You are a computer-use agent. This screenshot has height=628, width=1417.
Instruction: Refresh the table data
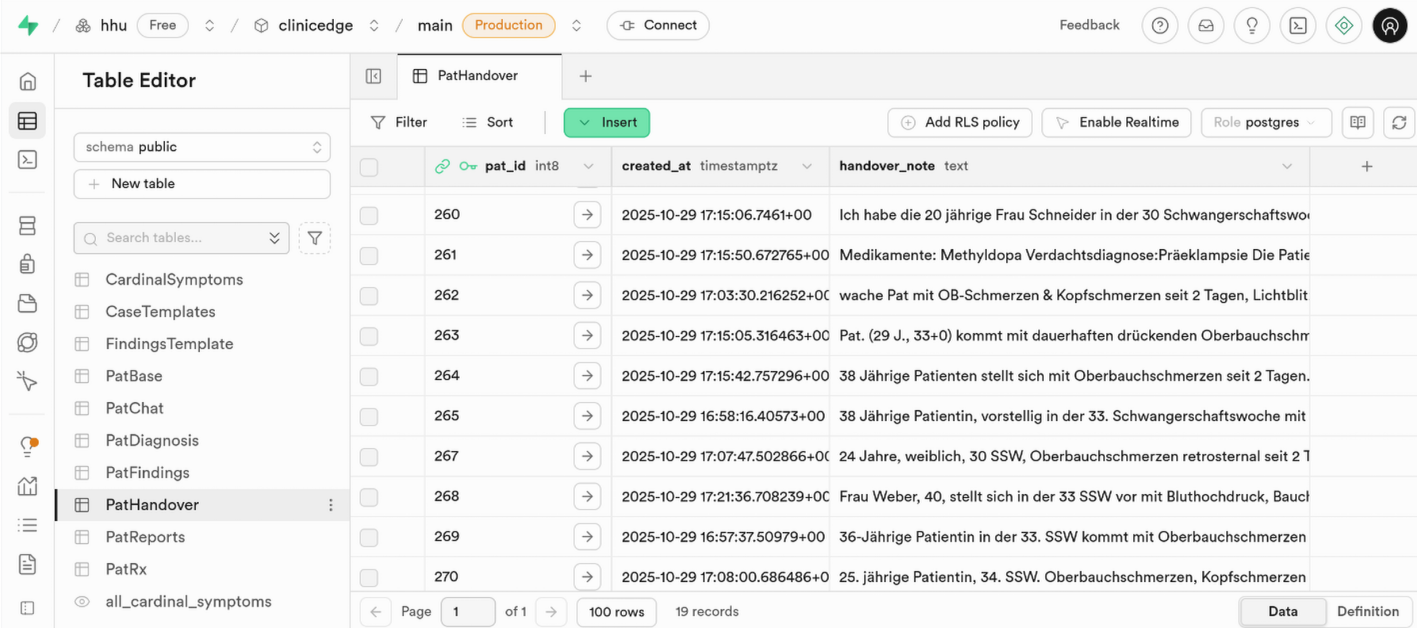click(1399, 122)
